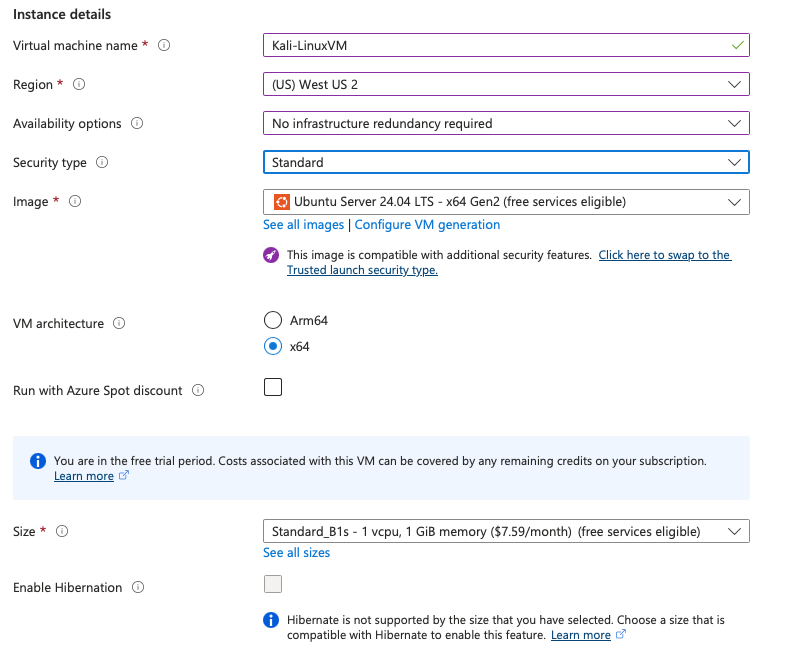Click the Ubuntu logo in Image dropdown
This screenshot has height=650, width=801.
[281, 202]
